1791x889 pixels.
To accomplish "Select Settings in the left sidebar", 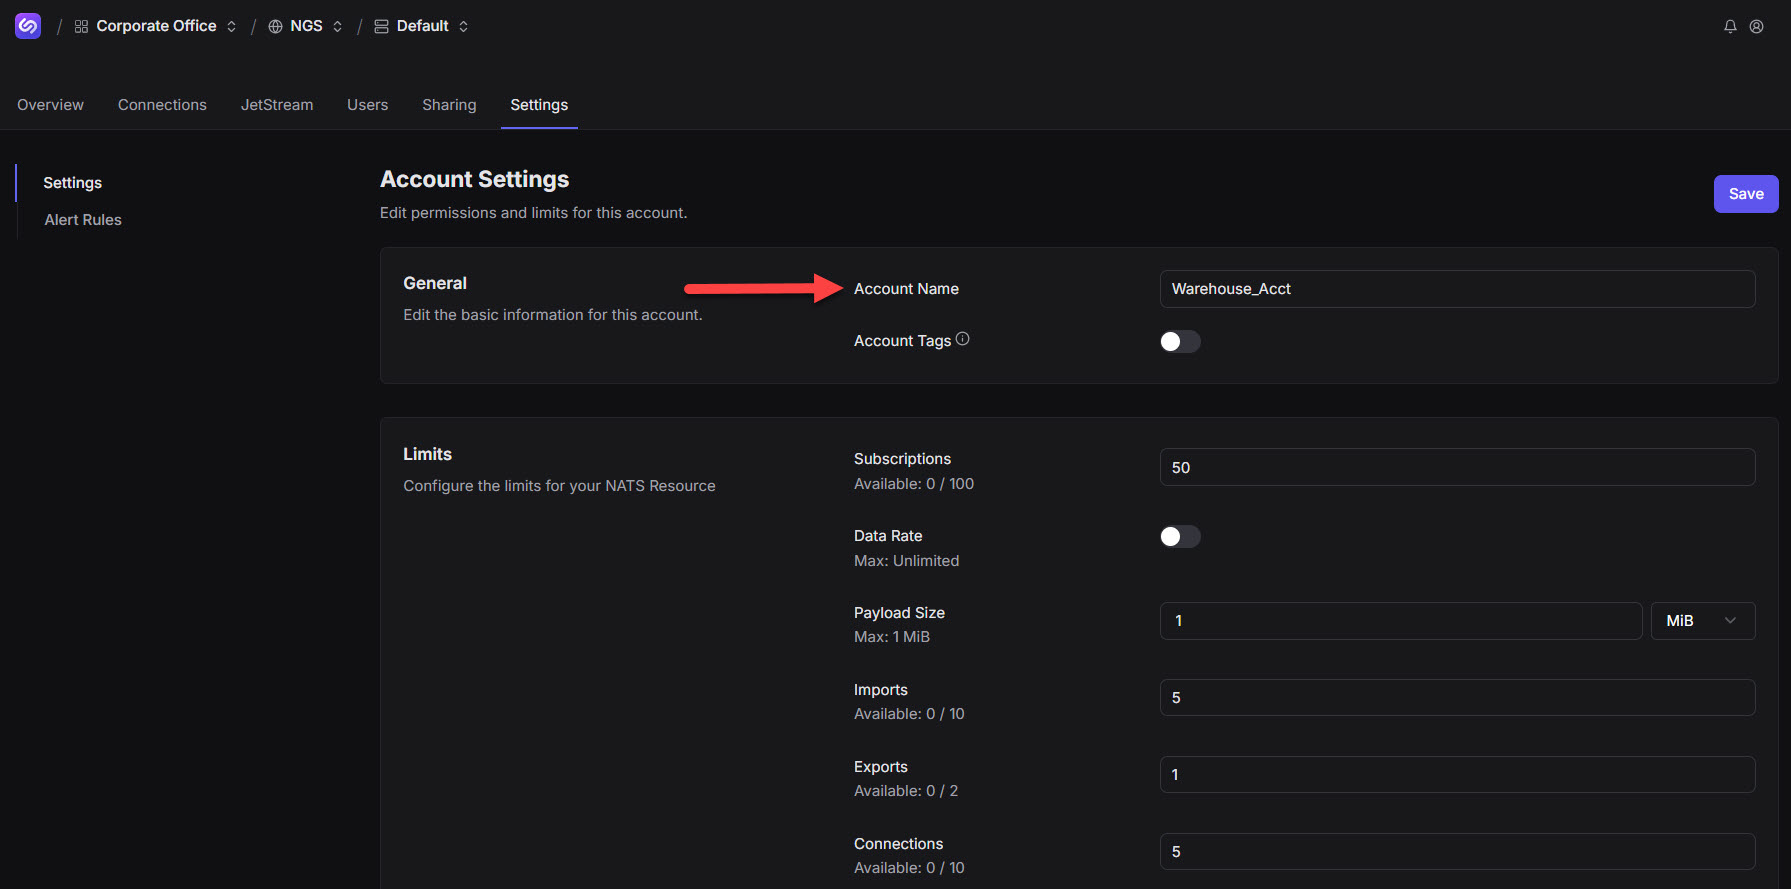I will pos(72,183).
